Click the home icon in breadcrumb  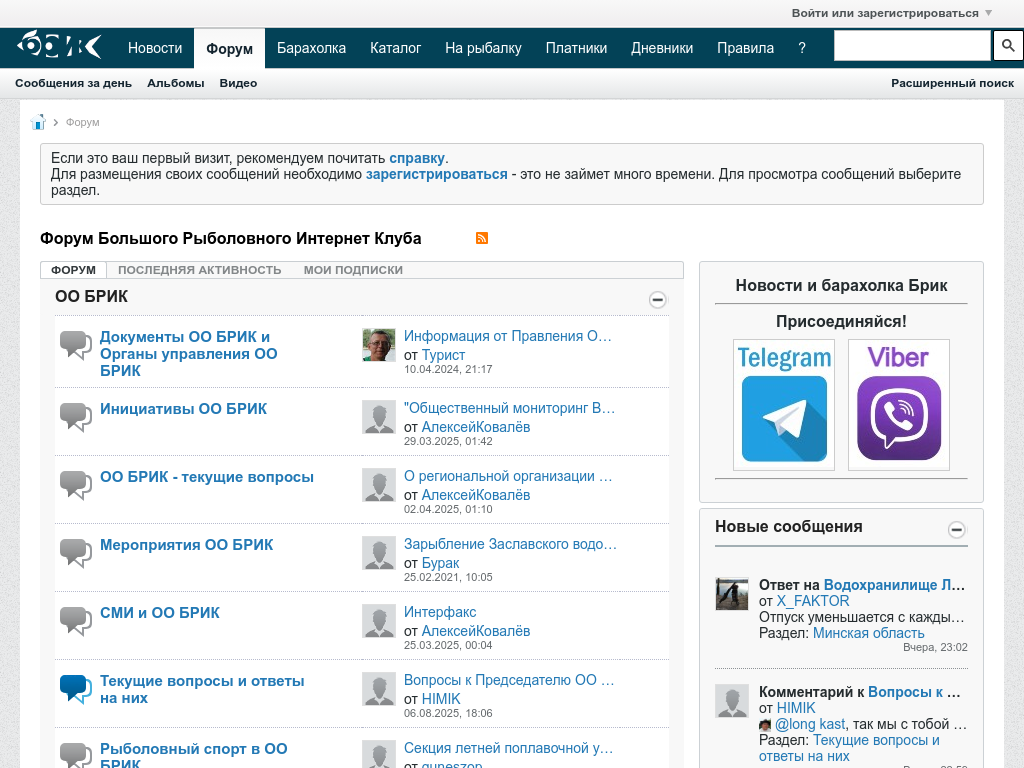point(38,122)
